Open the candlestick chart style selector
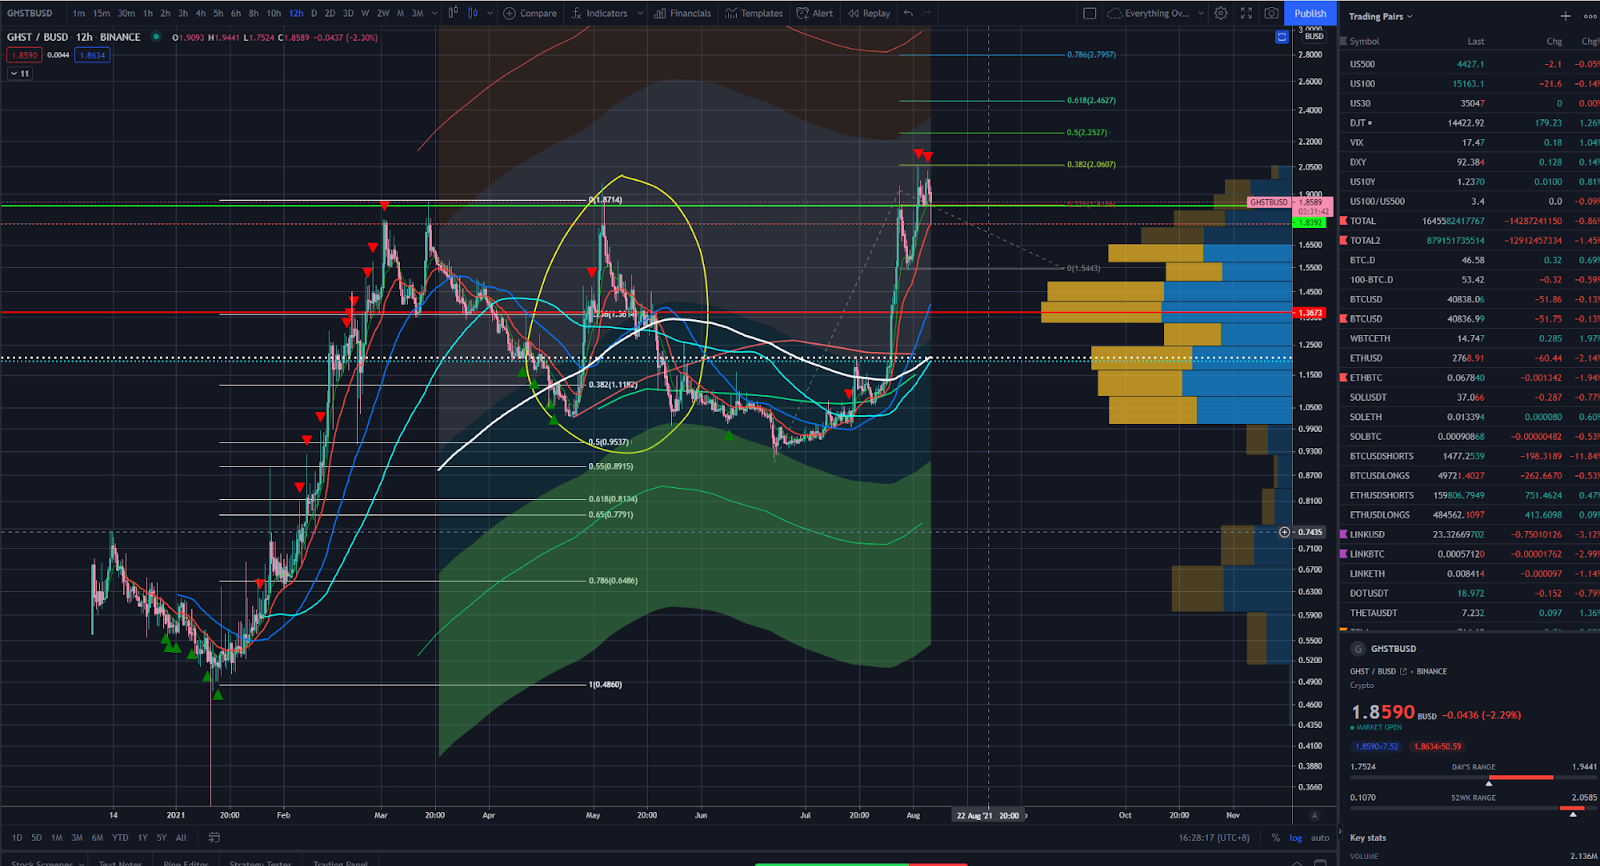Screen dimensions: 1600x866 453,13
